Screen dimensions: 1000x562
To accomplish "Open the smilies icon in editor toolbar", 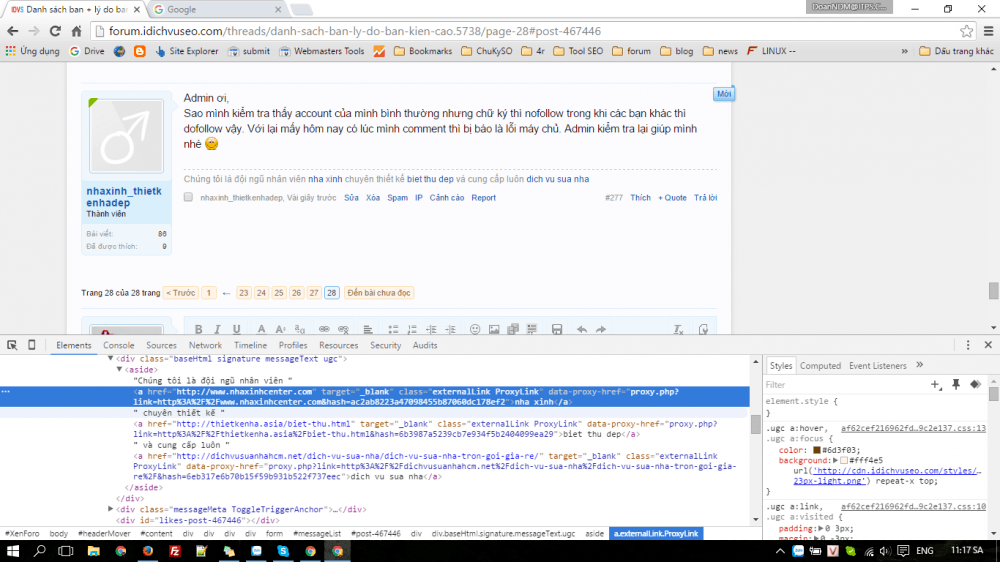I will [x=474, y=329].
